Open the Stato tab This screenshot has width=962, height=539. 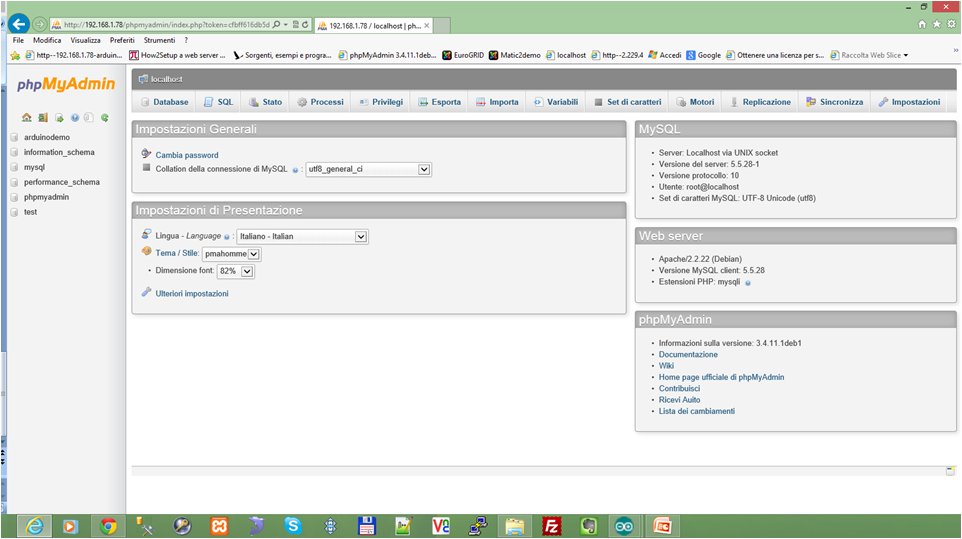point(265,102)
